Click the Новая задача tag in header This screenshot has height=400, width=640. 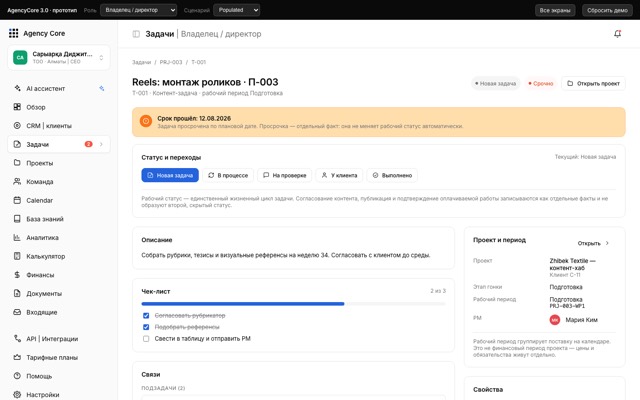point(496,83)
